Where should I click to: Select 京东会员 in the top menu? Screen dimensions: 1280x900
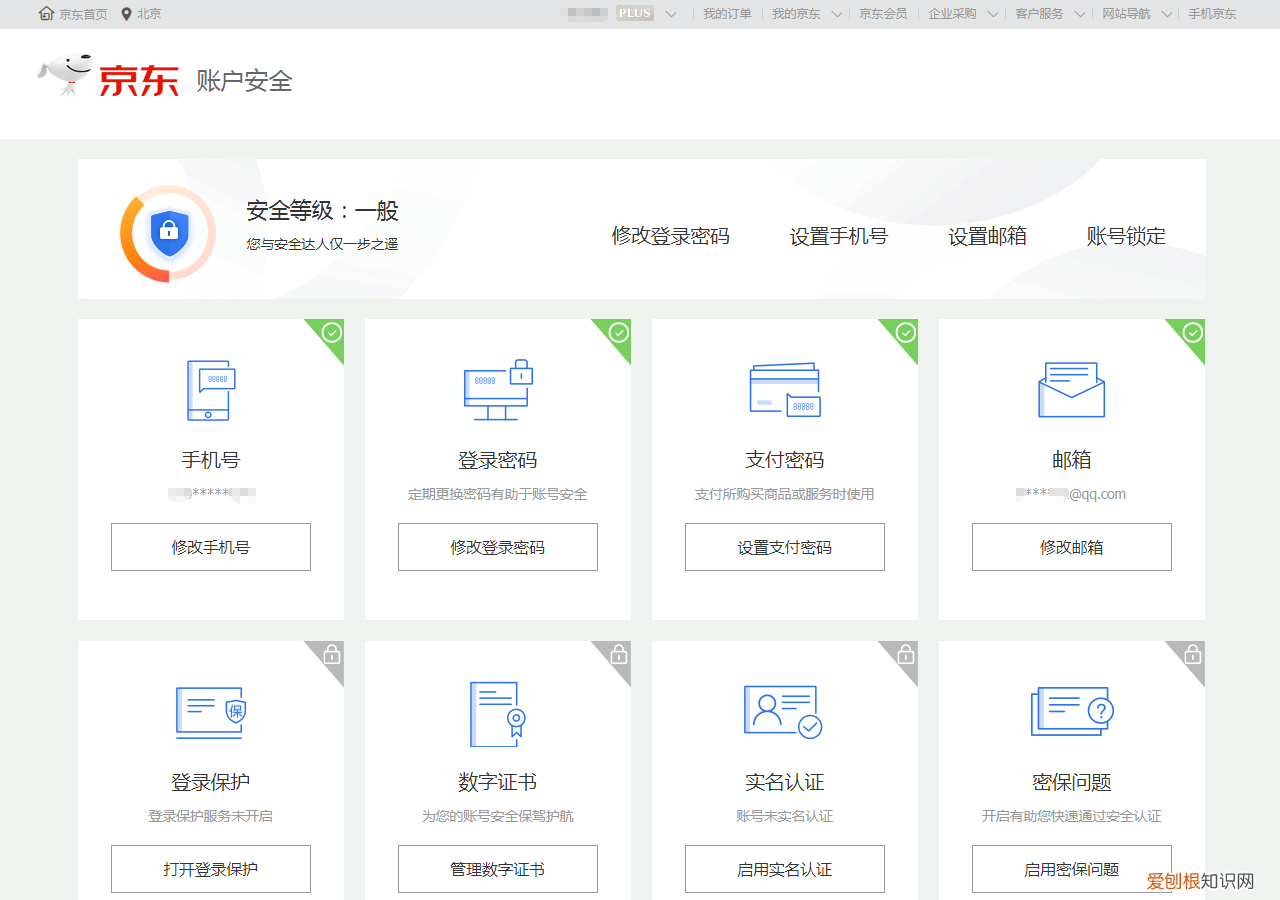(x=882, y=13)
